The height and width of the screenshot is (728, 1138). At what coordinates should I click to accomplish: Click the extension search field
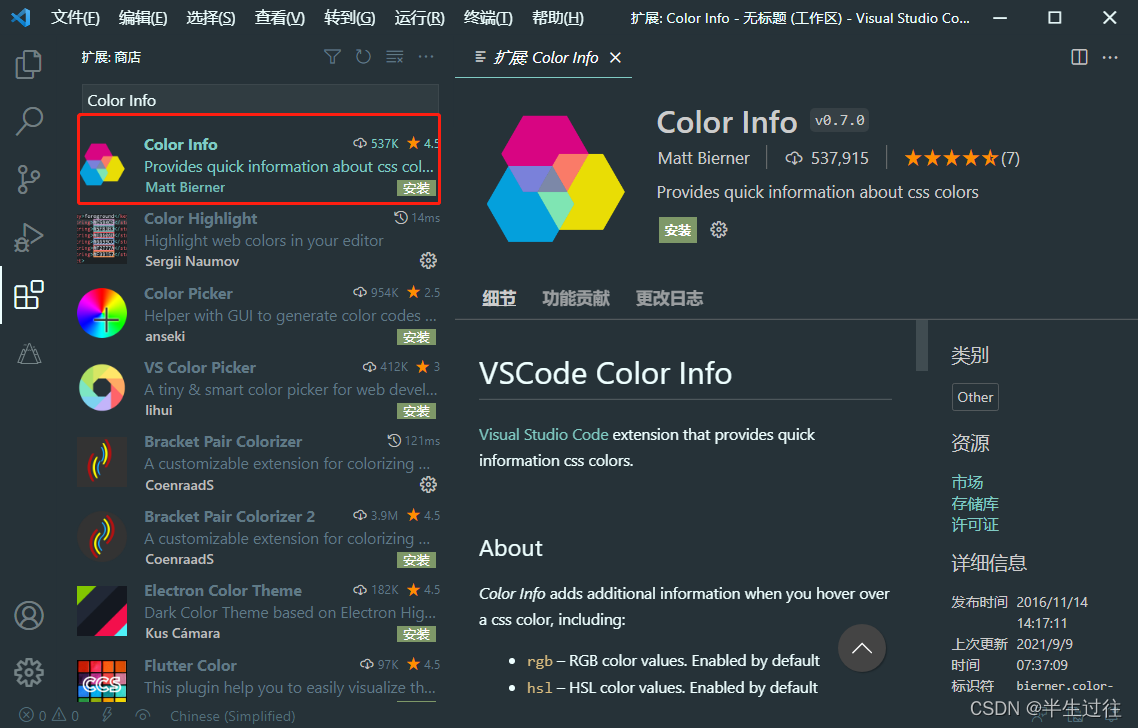260,100
